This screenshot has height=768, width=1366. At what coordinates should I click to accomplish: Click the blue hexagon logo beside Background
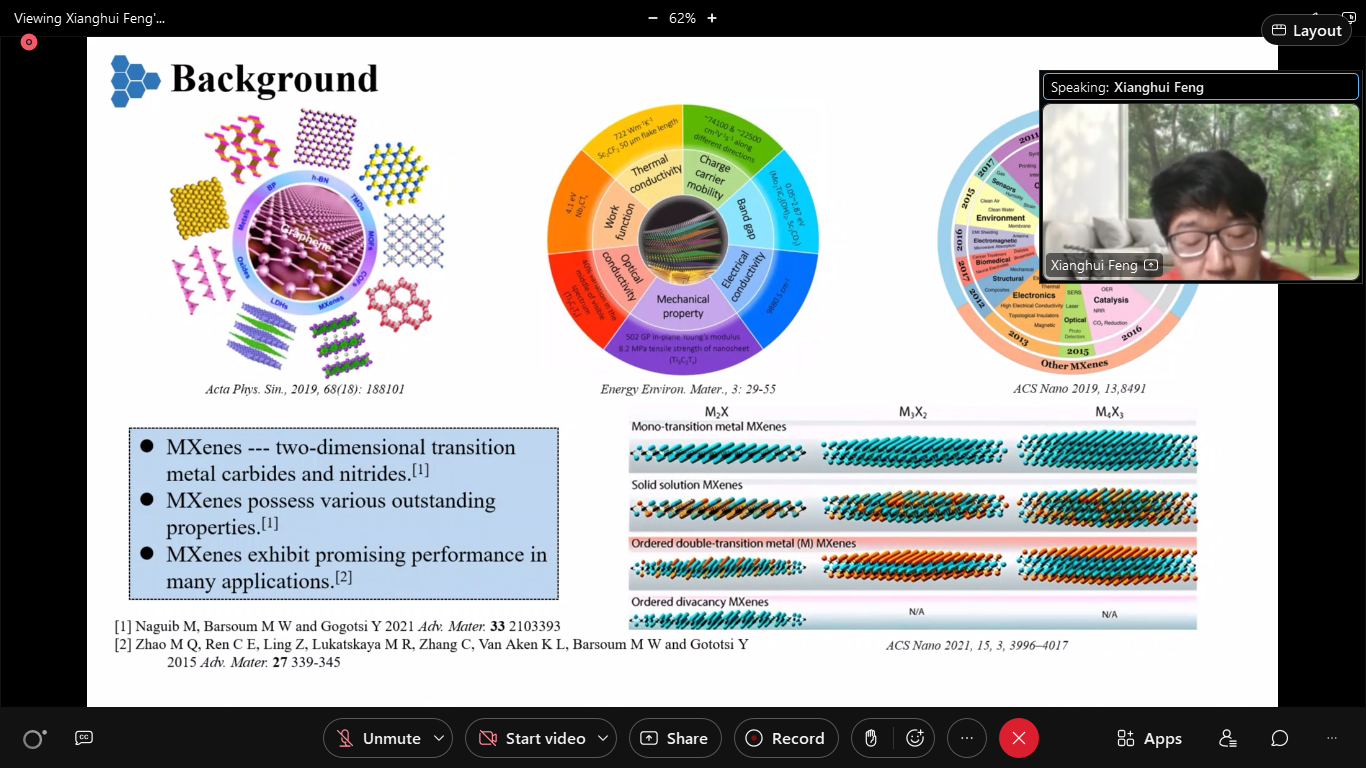click(134, 81)
